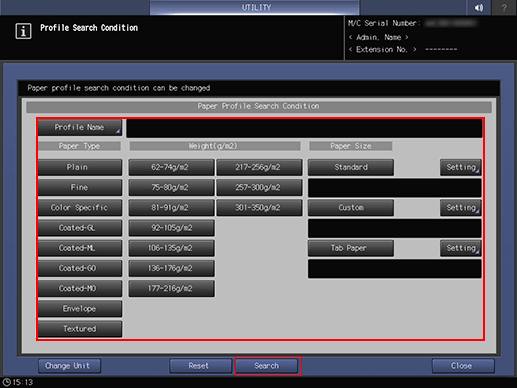
Task: Select Custom paper size
Action: [x=351, y=208]
